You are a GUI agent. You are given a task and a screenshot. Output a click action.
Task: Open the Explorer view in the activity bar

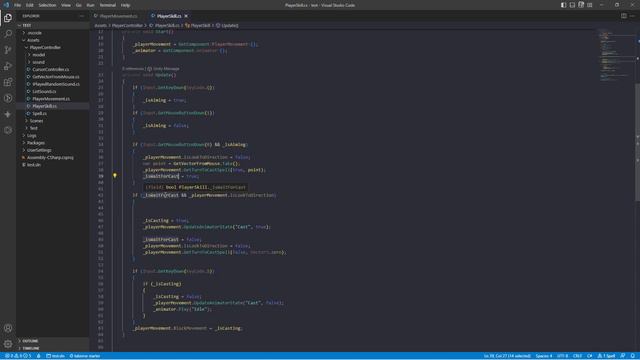coord(8,18)
